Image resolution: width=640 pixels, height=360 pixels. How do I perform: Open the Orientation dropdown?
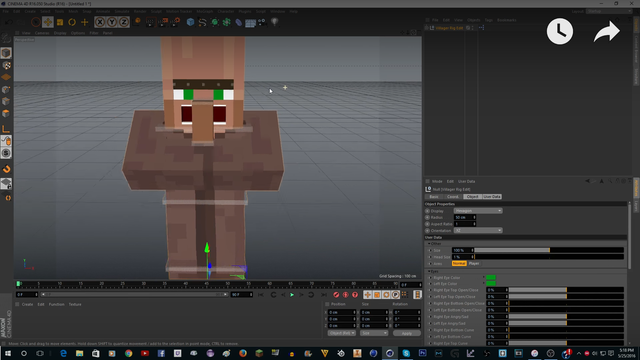478,231
